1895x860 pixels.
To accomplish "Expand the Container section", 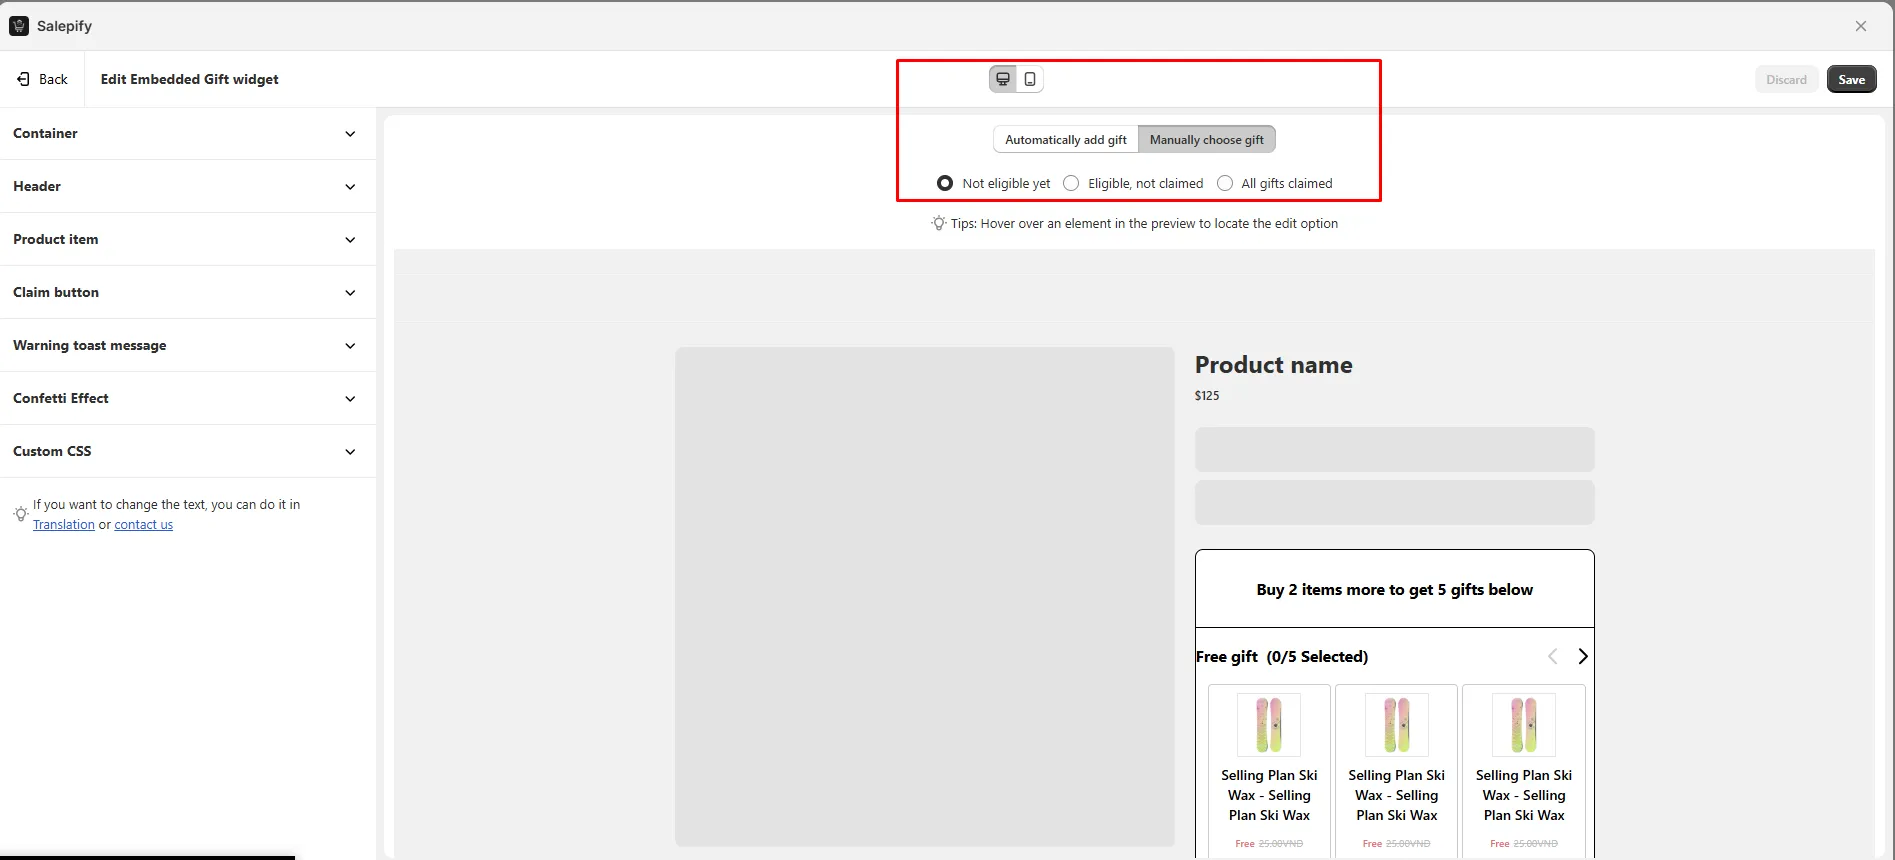I will (x=188, y=133).
